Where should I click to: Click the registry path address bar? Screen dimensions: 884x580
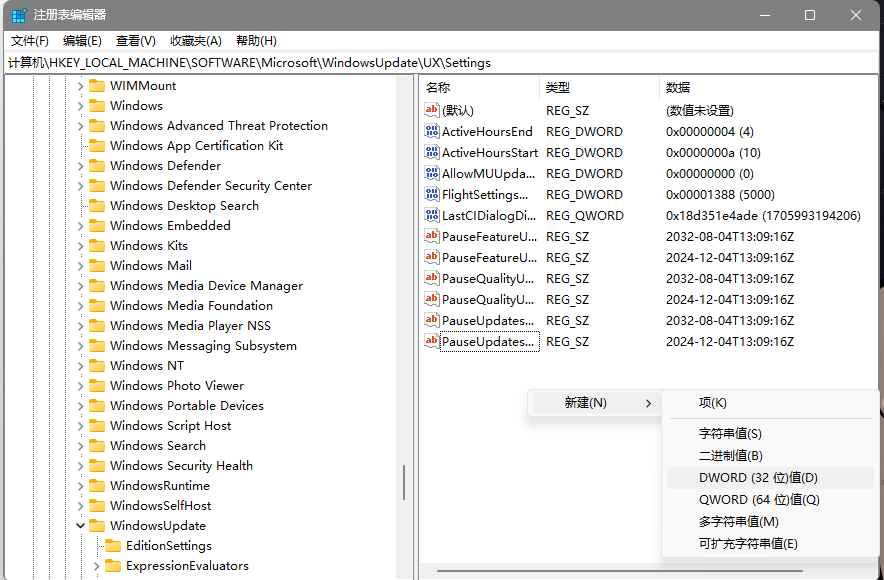click(442, 63)
